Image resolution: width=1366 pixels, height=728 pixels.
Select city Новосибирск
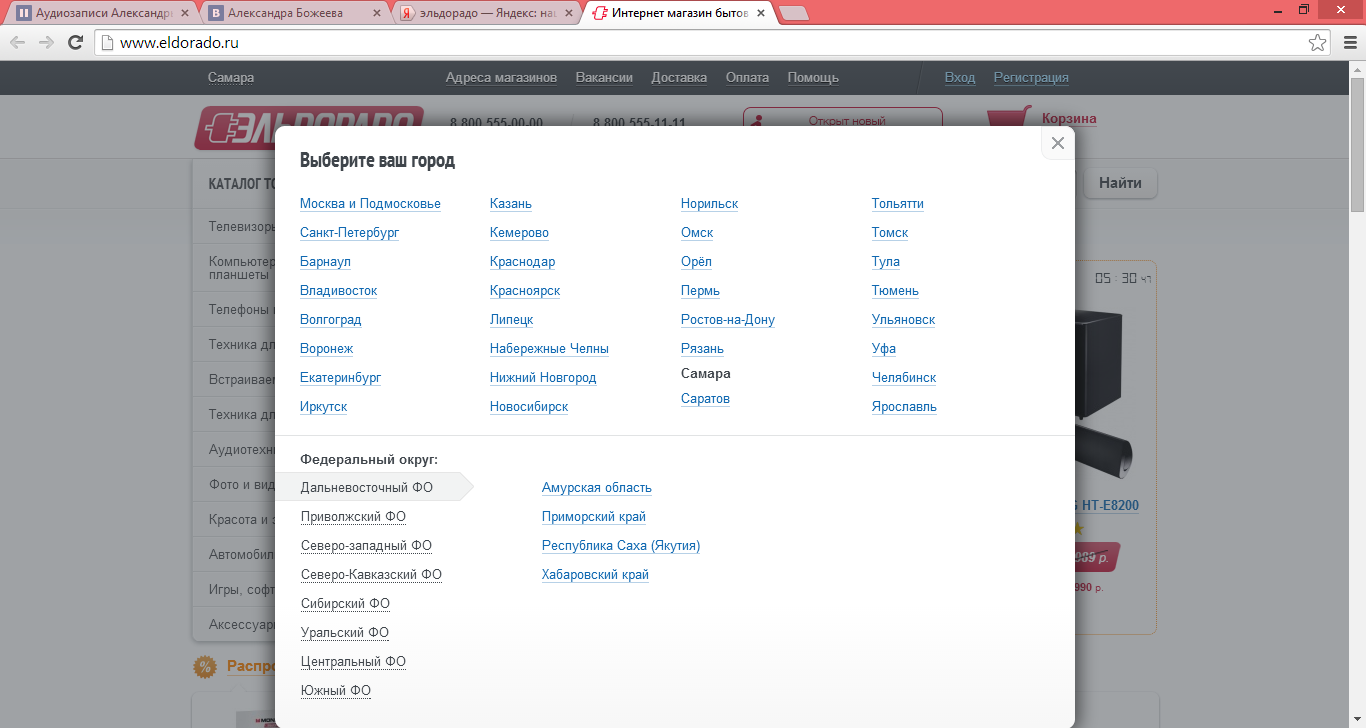pyautogui.click(x=529, y=407)
